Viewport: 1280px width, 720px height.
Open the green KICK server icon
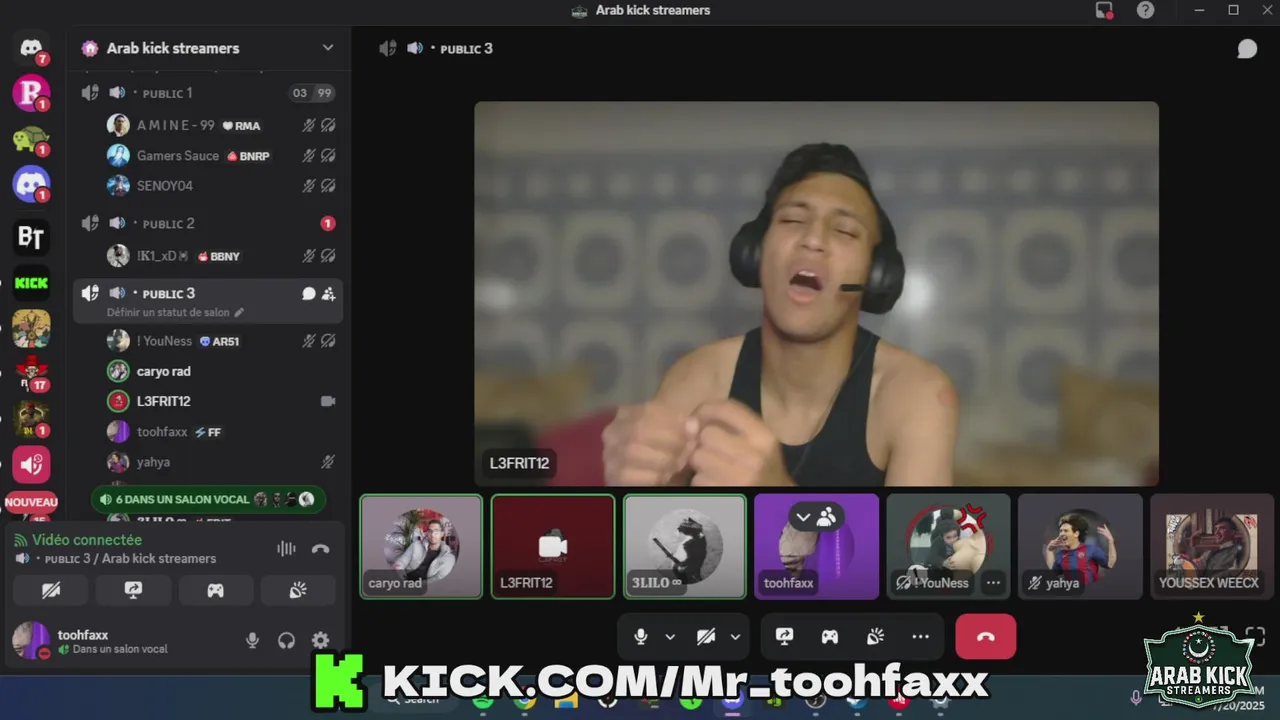click(31, 283)
